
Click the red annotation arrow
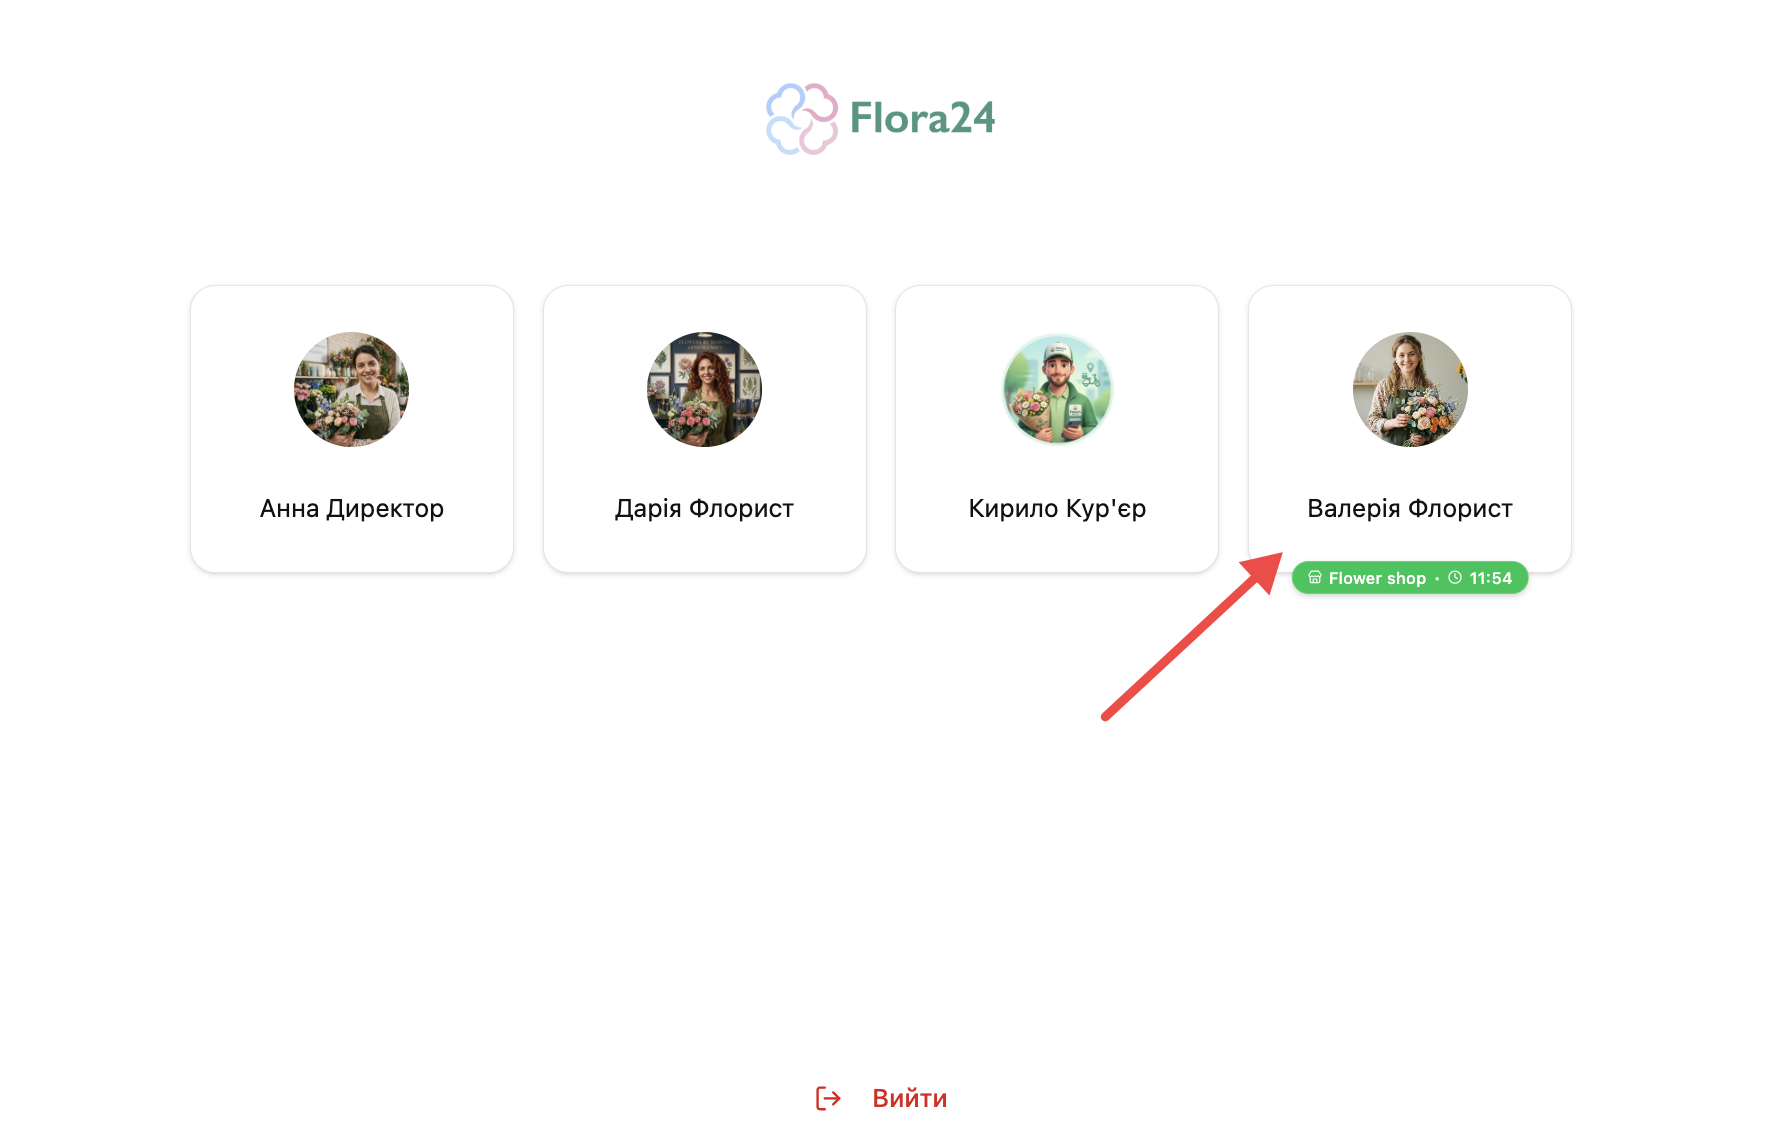[x=1192, y=635]
